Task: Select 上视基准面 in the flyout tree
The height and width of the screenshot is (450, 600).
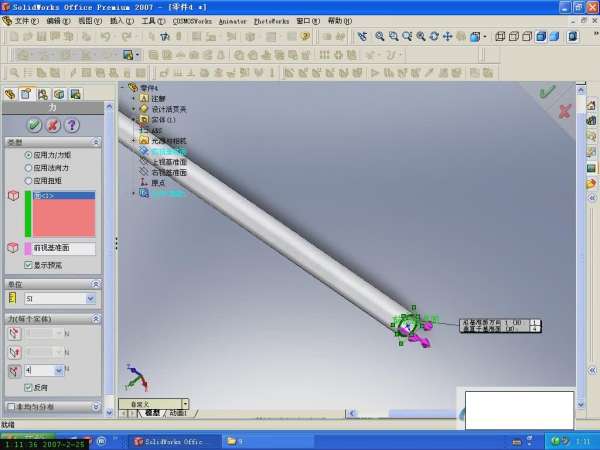Action: pos(169,162)
